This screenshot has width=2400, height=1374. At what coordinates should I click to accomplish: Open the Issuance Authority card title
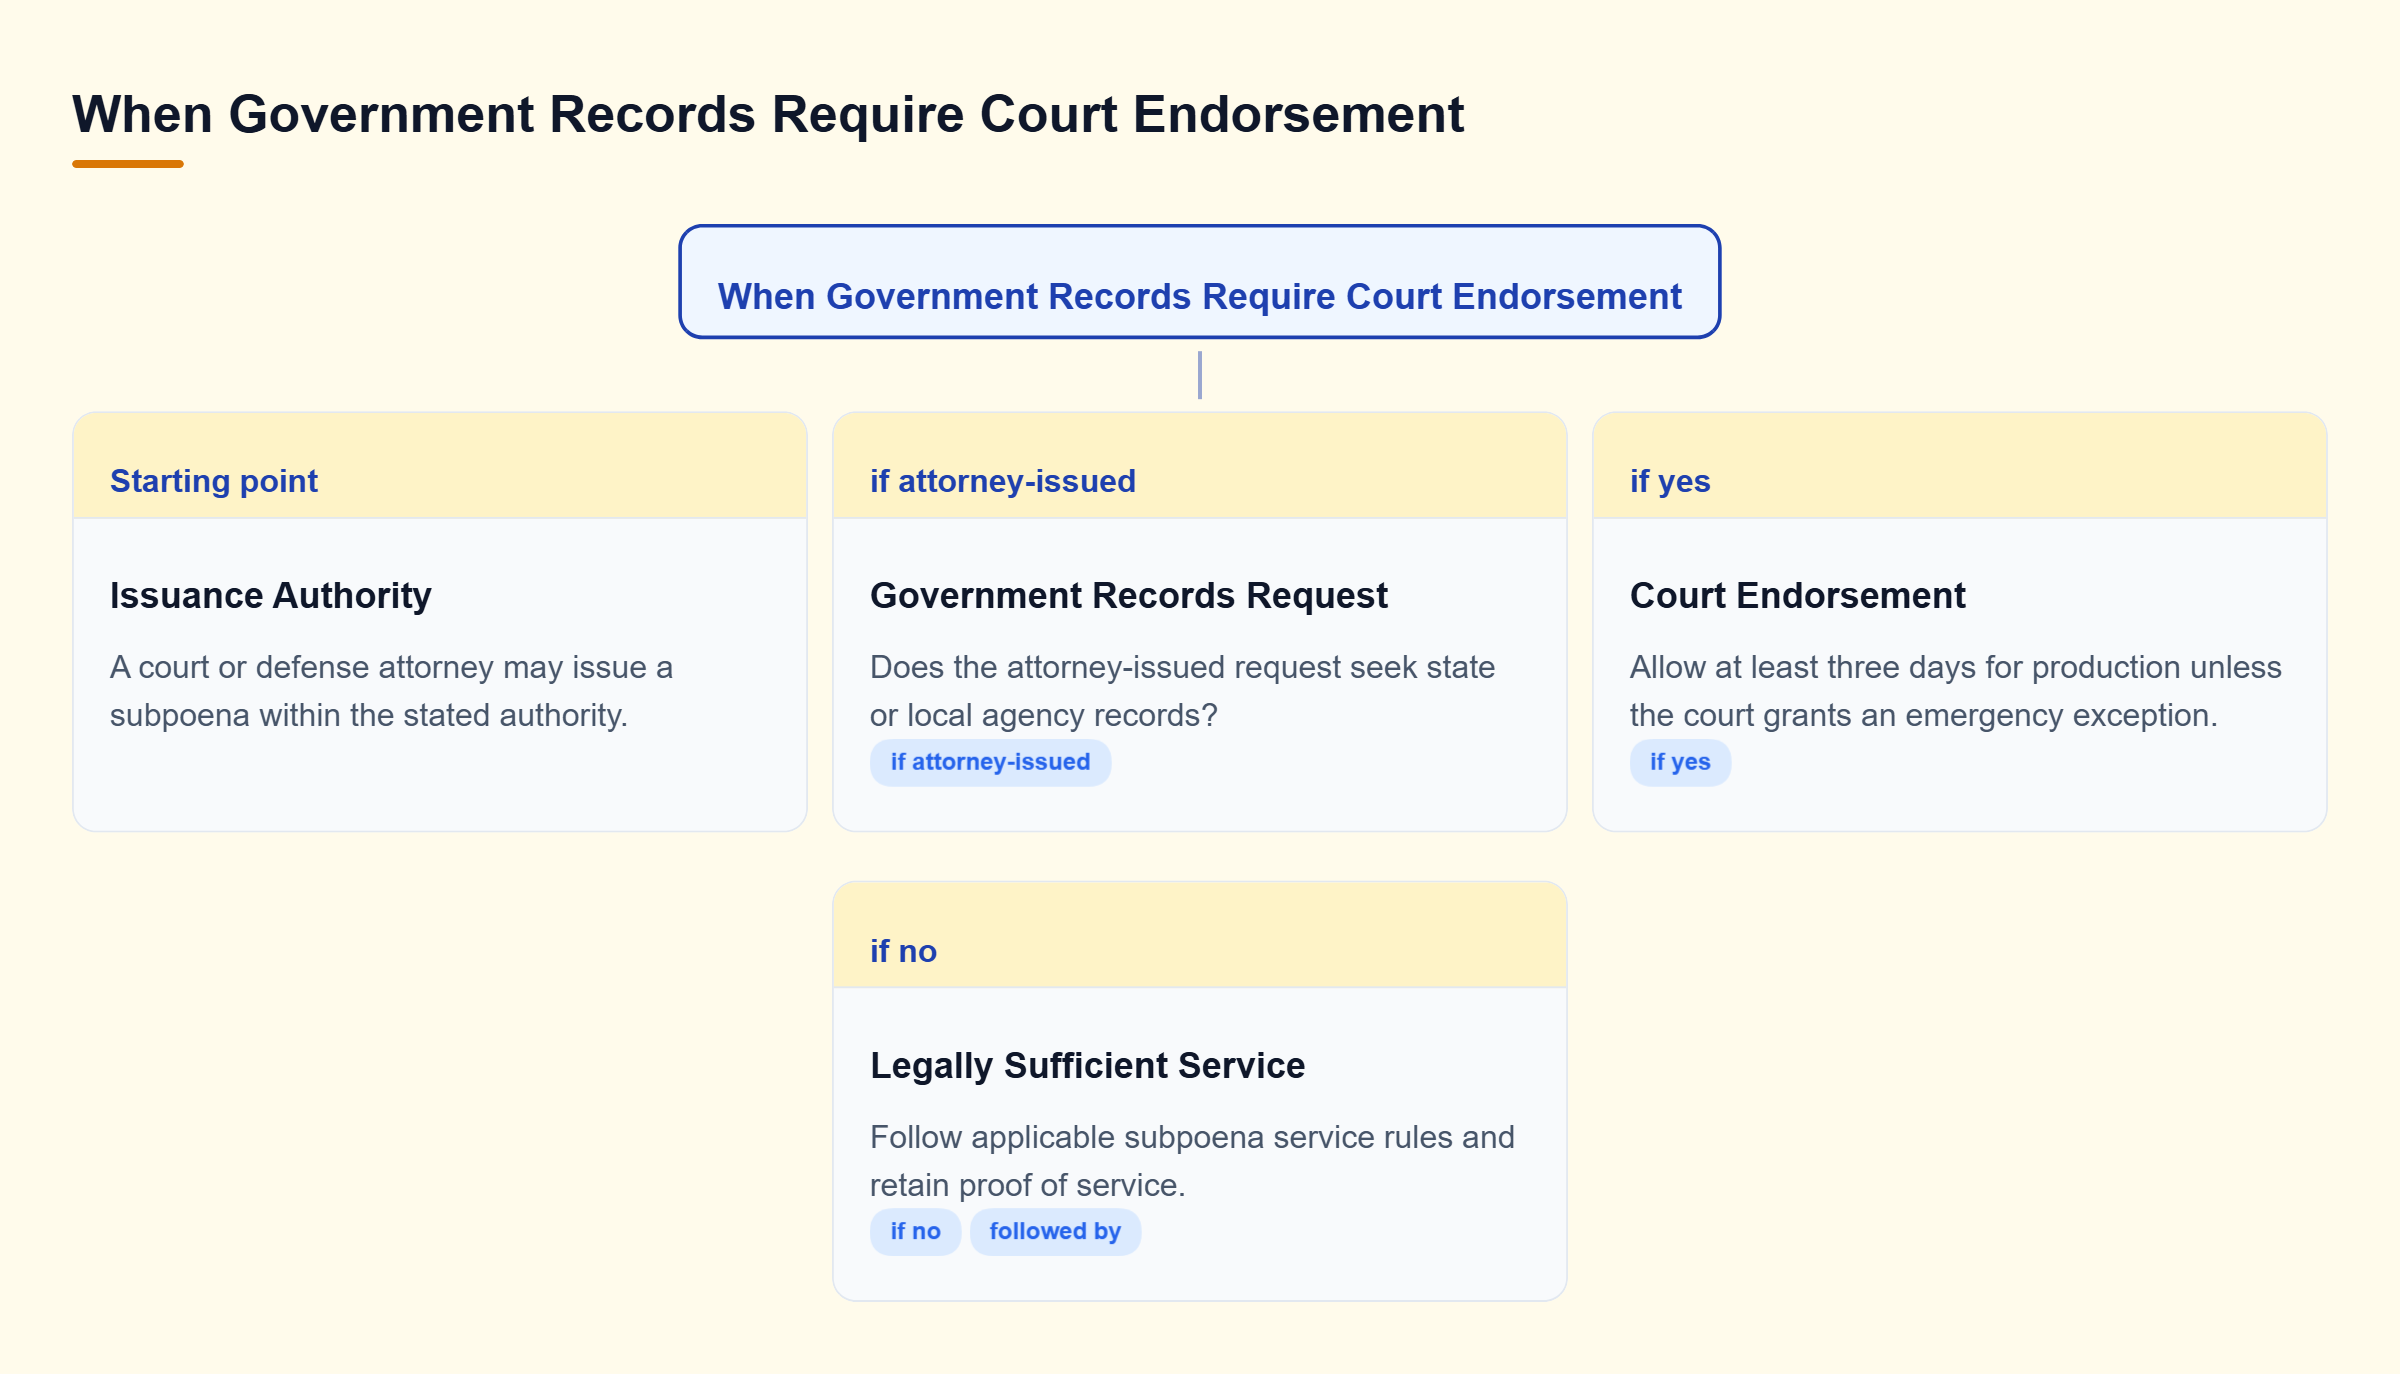pos(271,595)
